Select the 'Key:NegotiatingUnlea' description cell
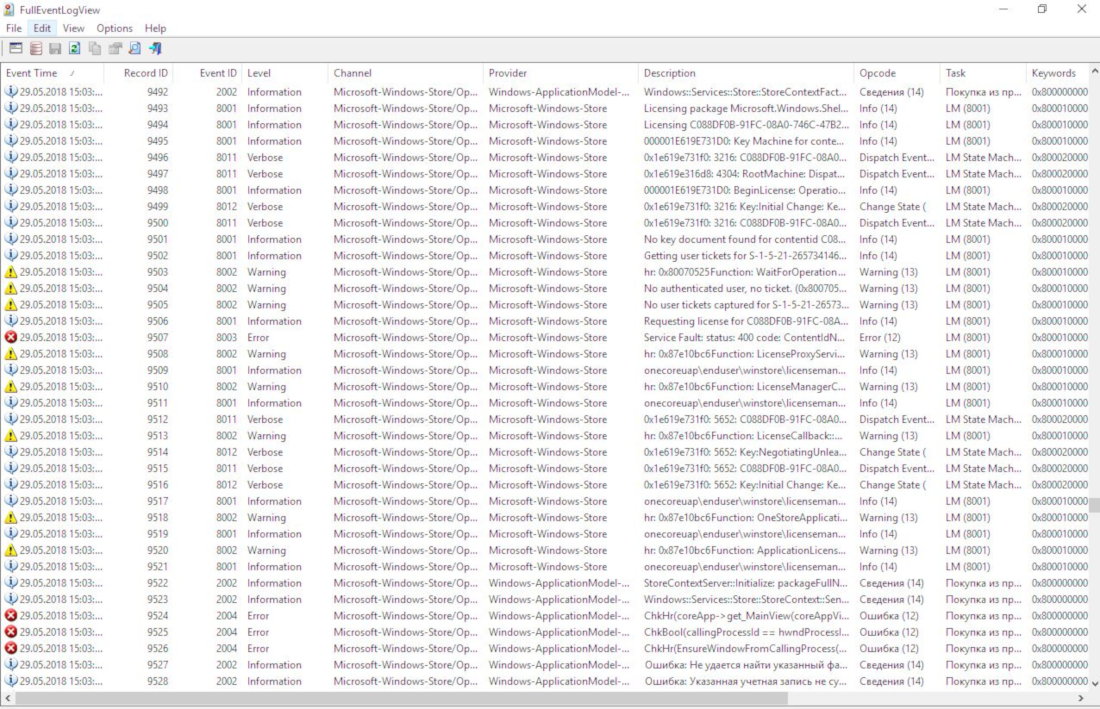1100x709 pixels. (x=745, y=452)
